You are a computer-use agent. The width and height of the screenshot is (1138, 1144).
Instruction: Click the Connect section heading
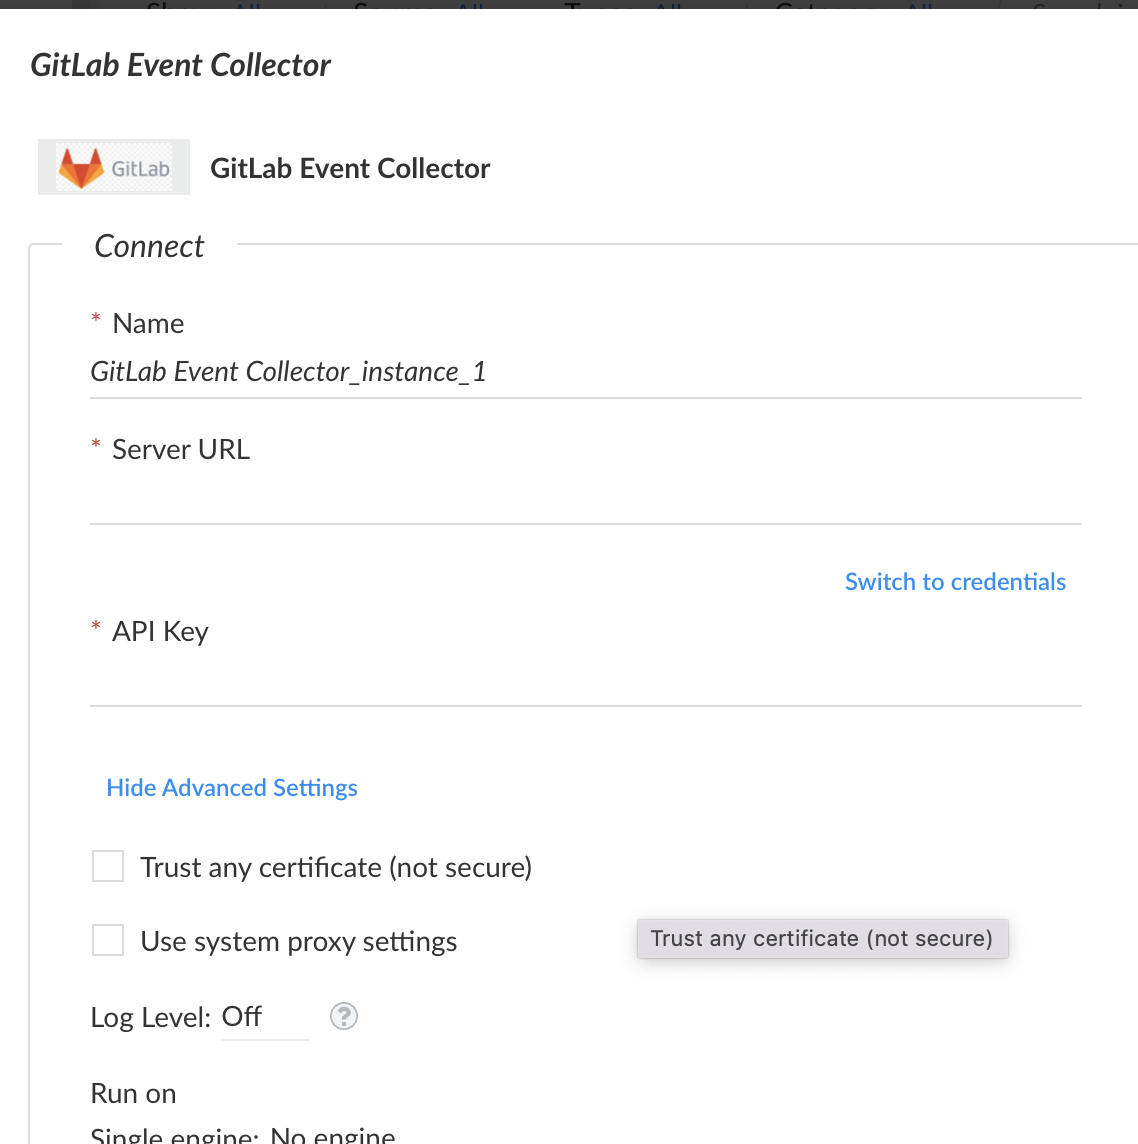tap(149, 246)
